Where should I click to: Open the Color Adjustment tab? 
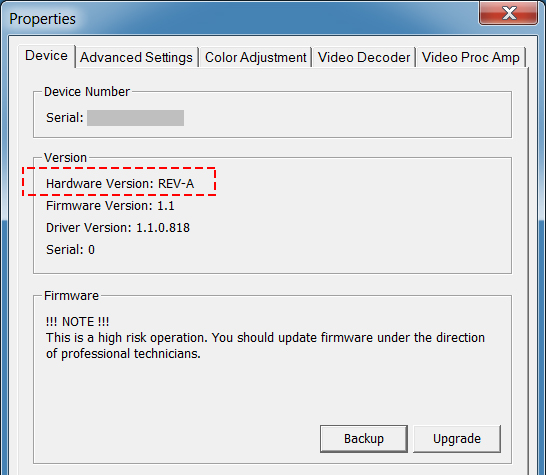pos(256,57)
